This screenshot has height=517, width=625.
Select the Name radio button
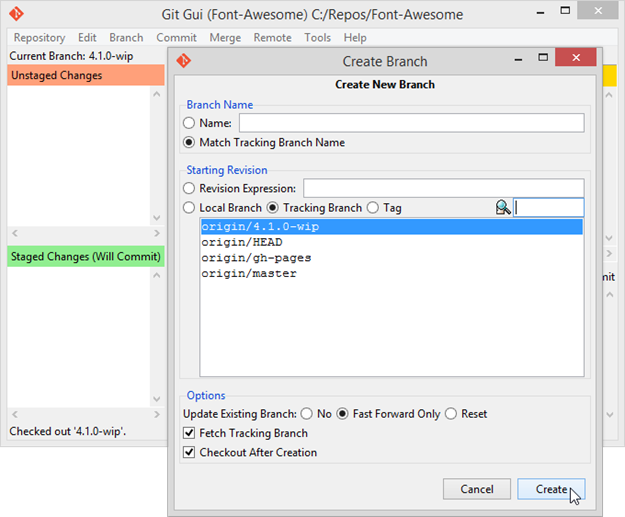(189, 123)
